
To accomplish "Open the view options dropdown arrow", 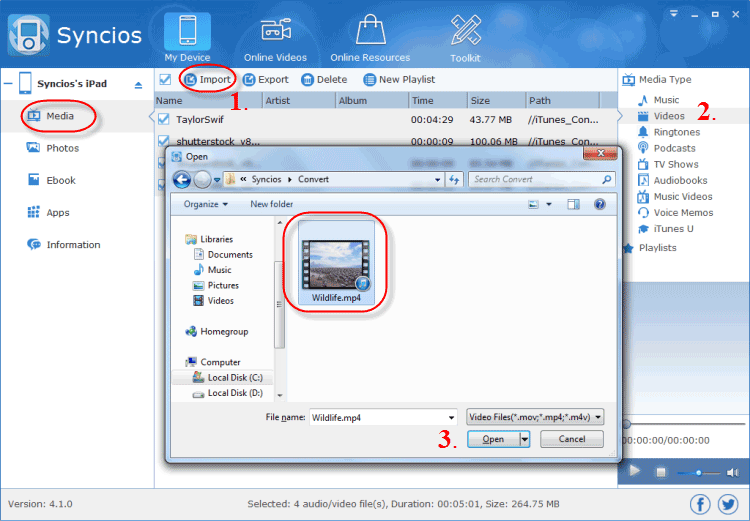I will [549, 205].
